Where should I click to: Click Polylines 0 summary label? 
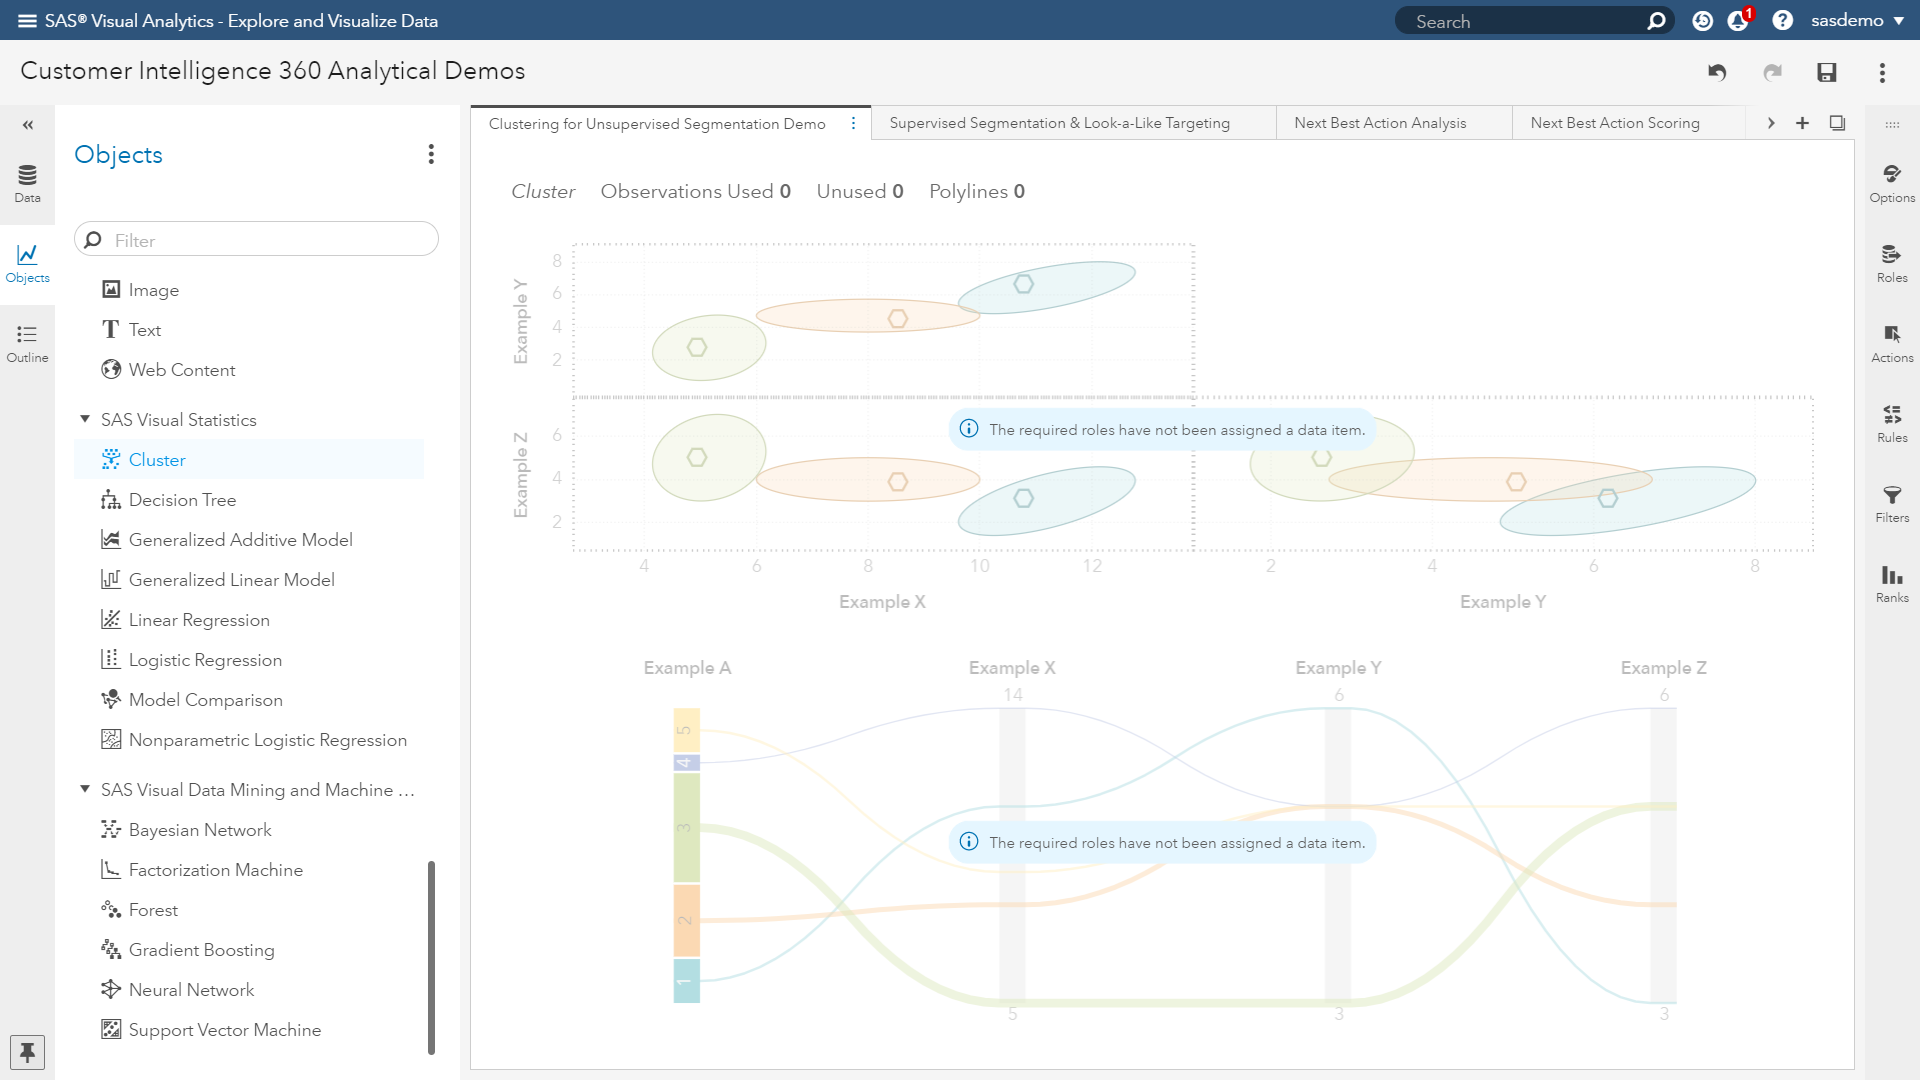(x=977, y=191)
